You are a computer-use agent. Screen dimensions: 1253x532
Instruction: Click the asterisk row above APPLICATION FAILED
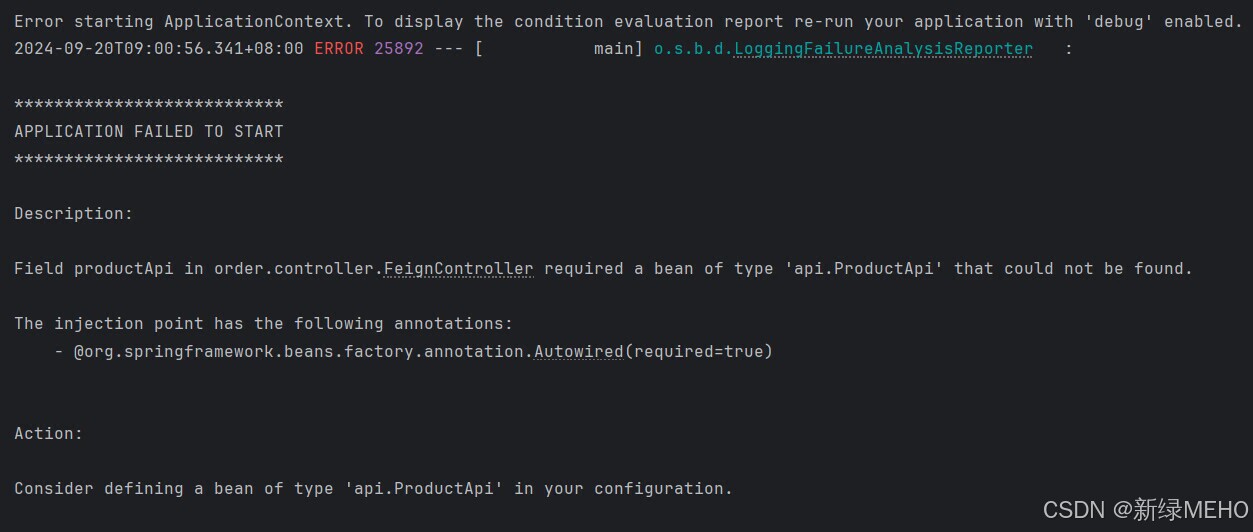(149, 105)
